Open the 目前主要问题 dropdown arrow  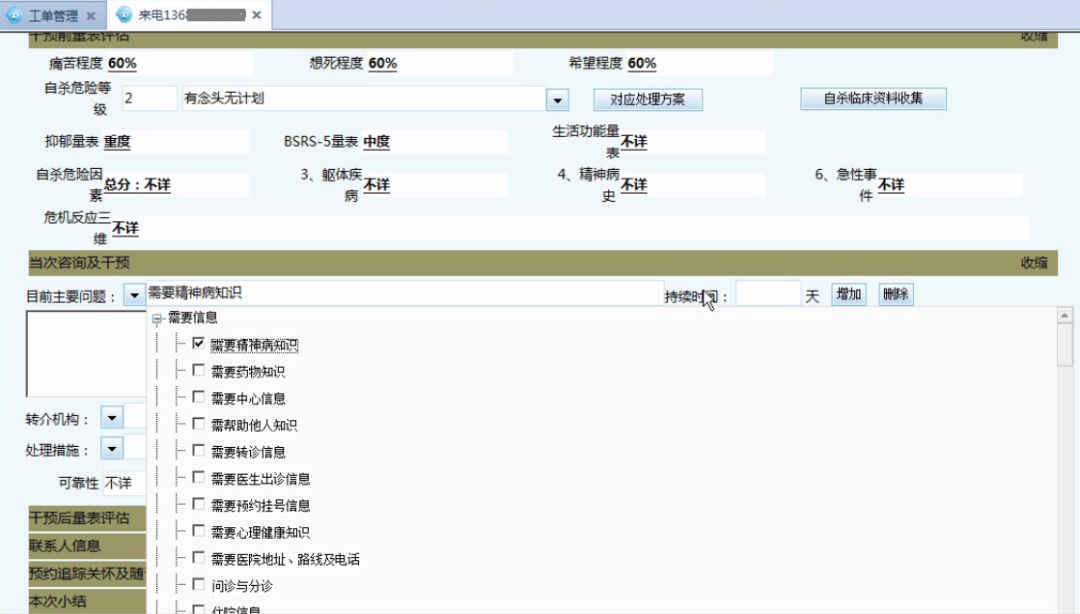point(135,292)
